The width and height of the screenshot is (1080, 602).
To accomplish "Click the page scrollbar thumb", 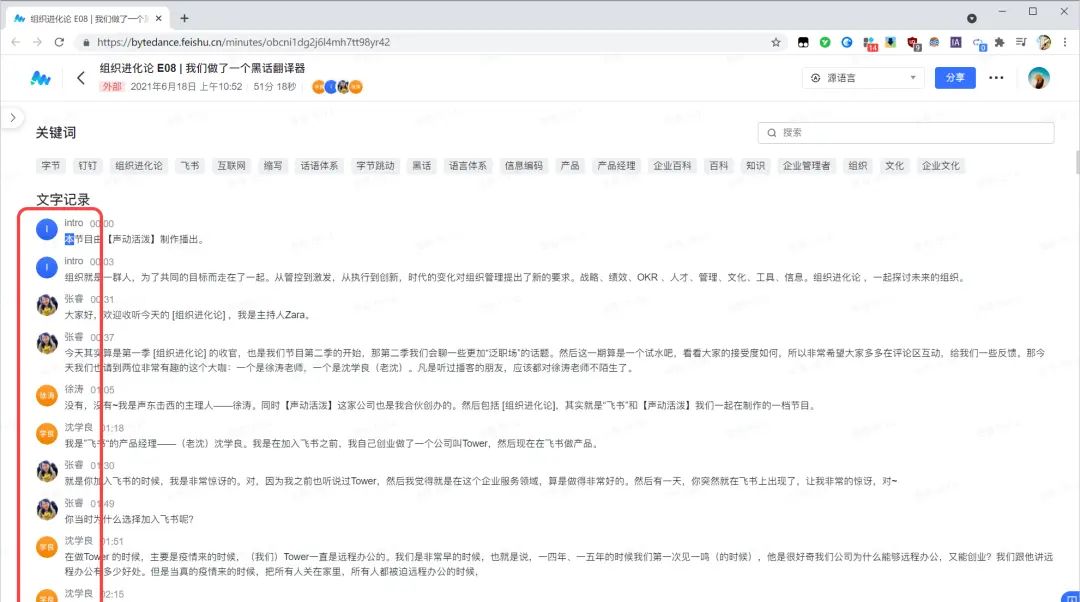I will (1077, 163).
